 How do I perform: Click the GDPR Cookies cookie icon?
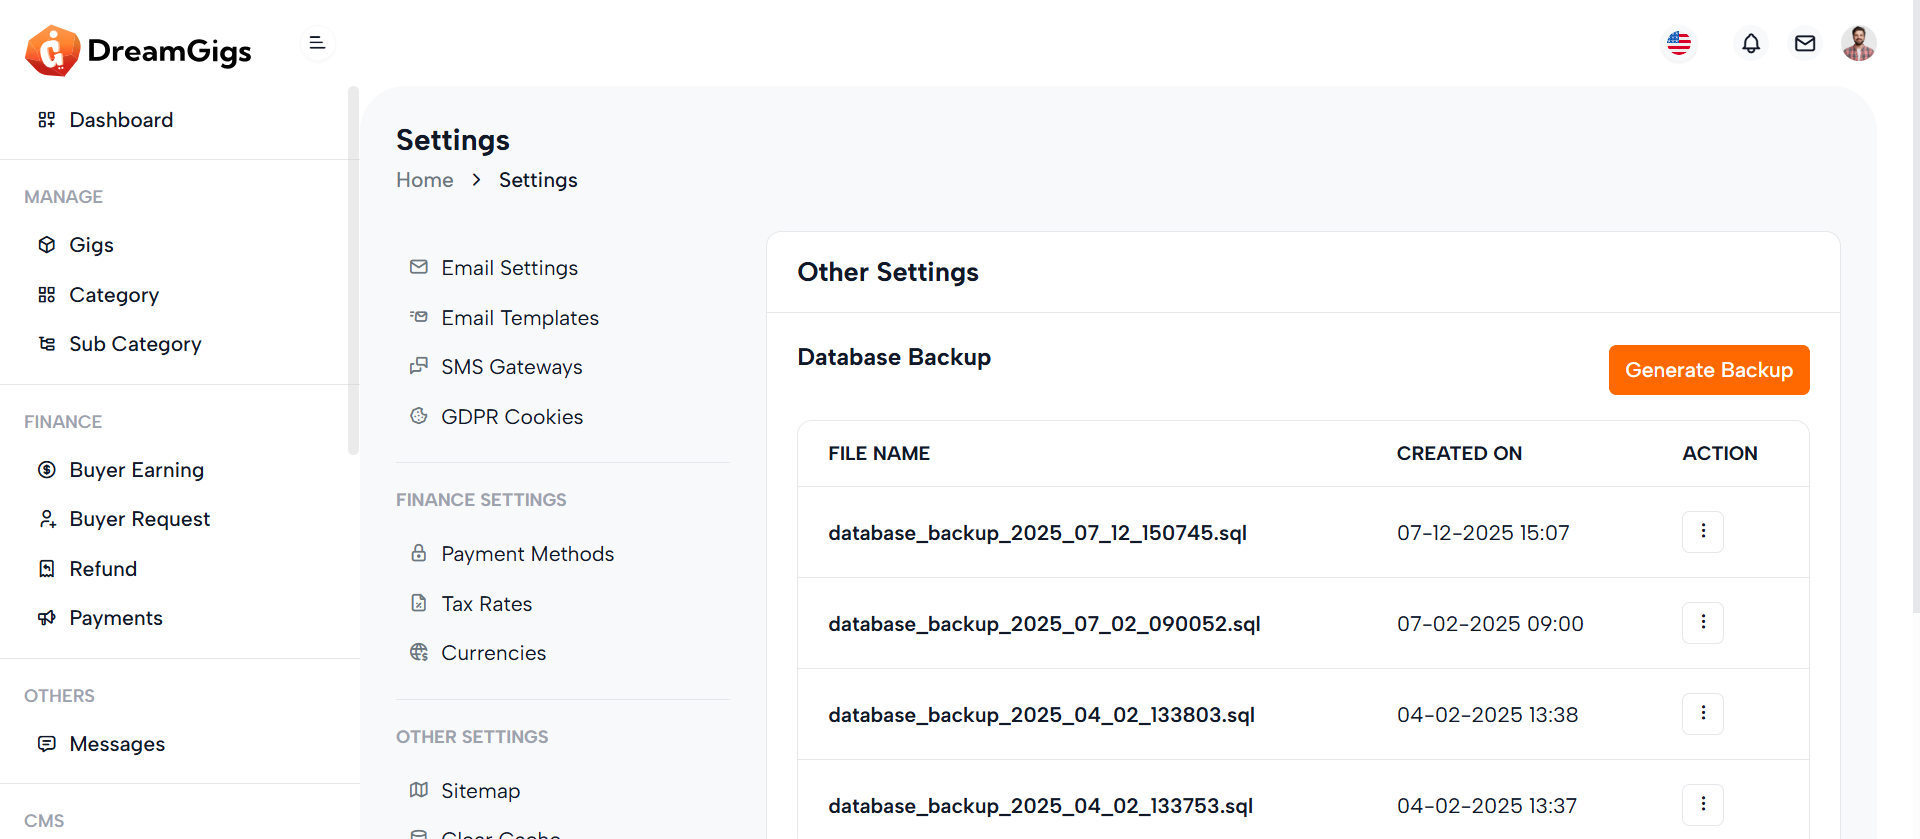[419, 416]
